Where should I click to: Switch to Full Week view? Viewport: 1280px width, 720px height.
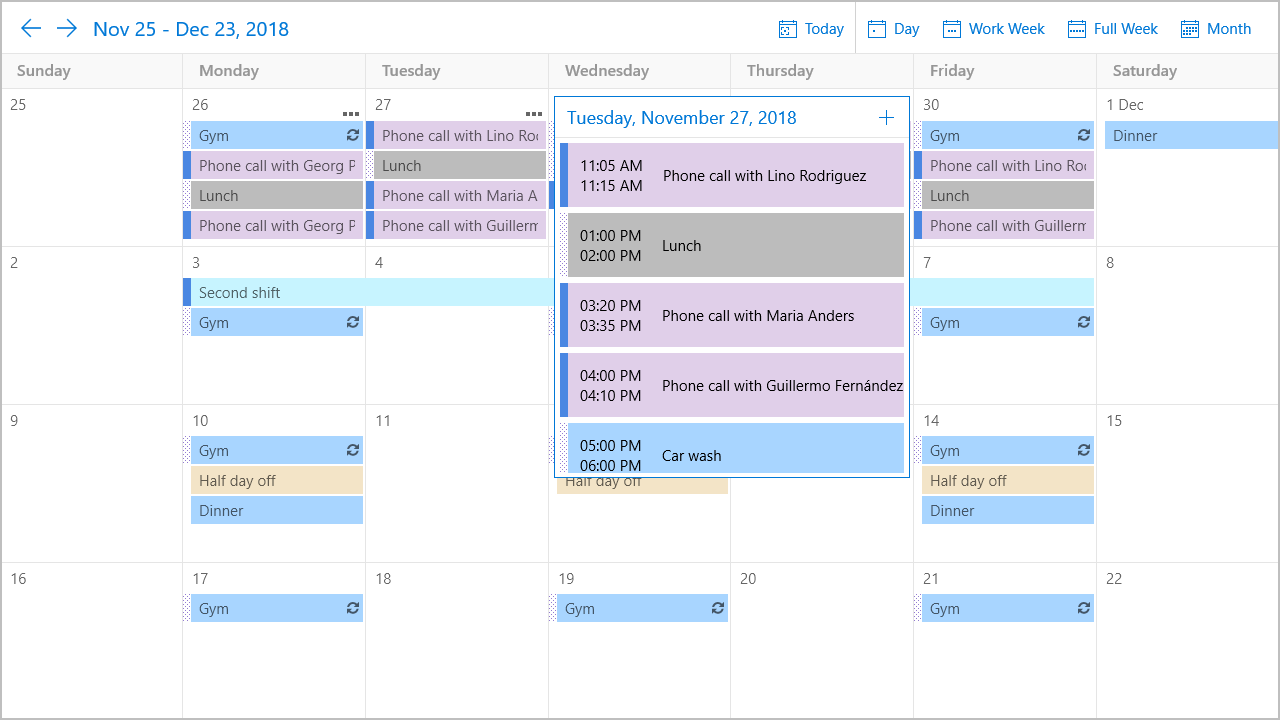tap(1112, 29)
